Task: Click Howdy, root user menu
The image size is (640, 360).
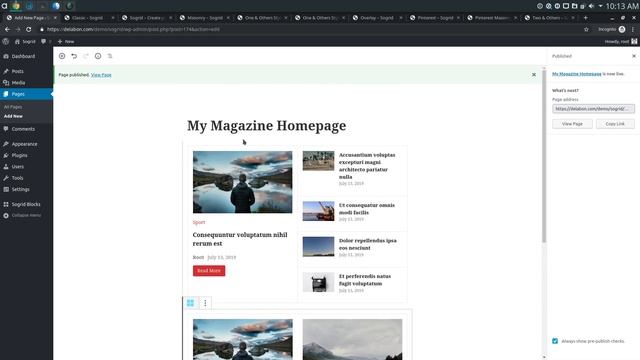Action: [620, 41]
